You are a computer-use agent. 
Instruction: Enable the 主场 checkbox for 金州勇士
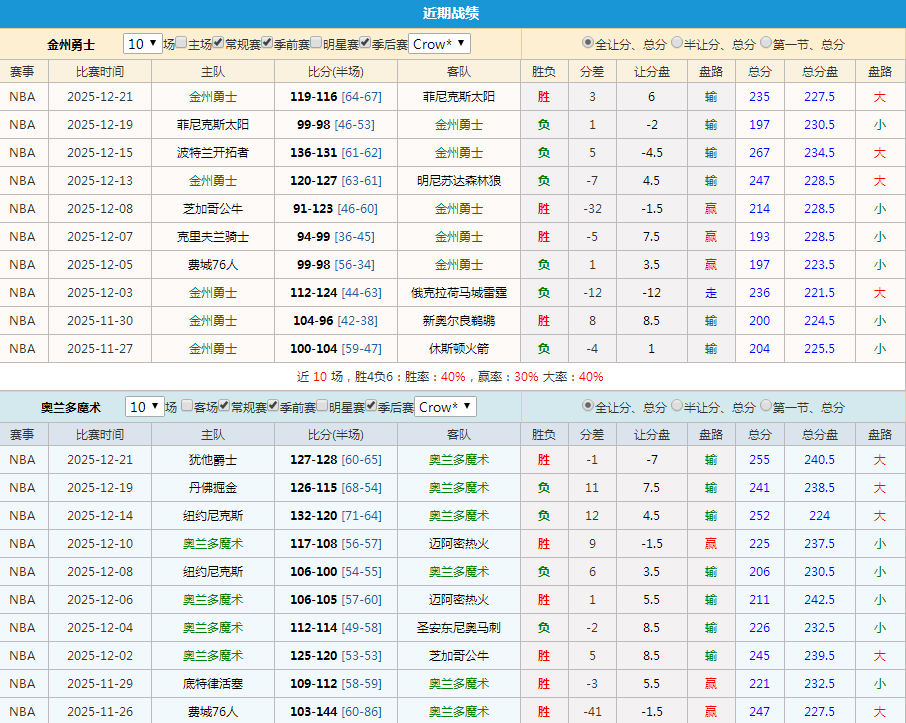[x=182, y=44]
